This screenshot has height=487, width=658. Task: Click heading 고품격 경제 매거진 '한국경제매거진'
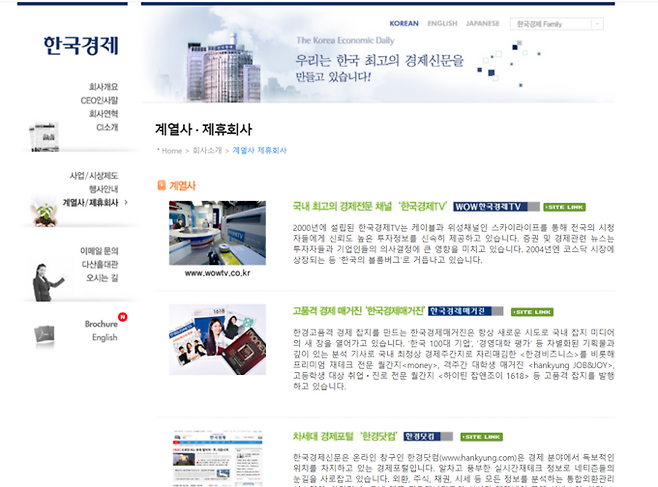[x=359, y=311]
